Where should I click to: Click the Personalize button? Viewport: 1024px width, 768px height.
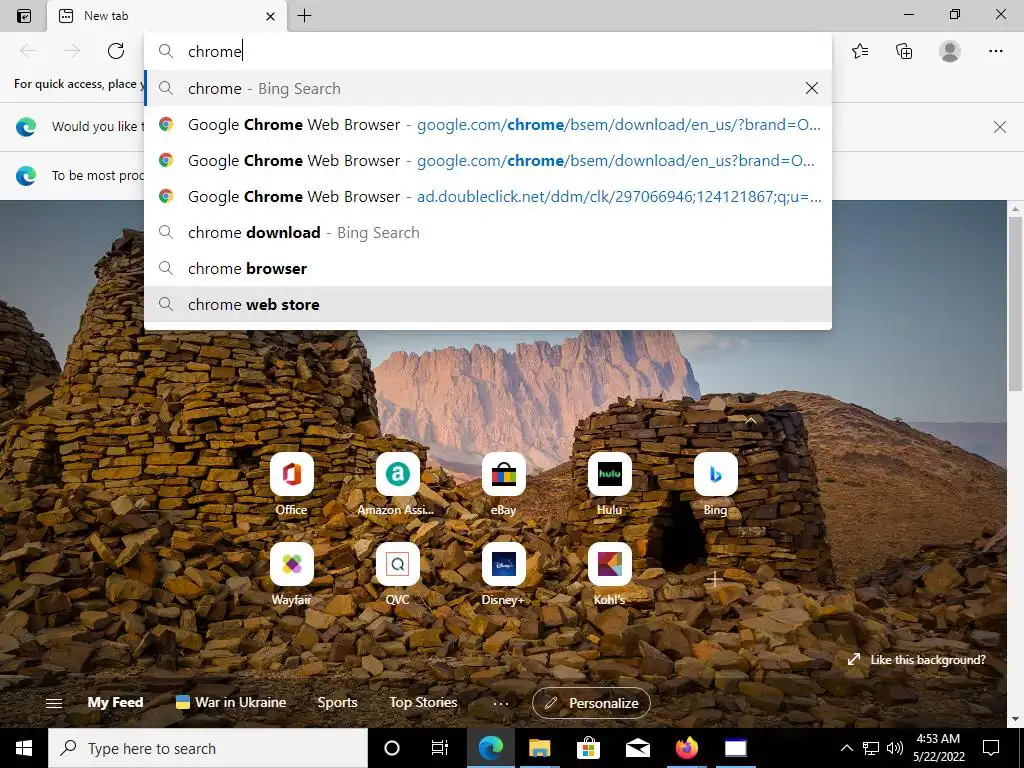point(591,703)
